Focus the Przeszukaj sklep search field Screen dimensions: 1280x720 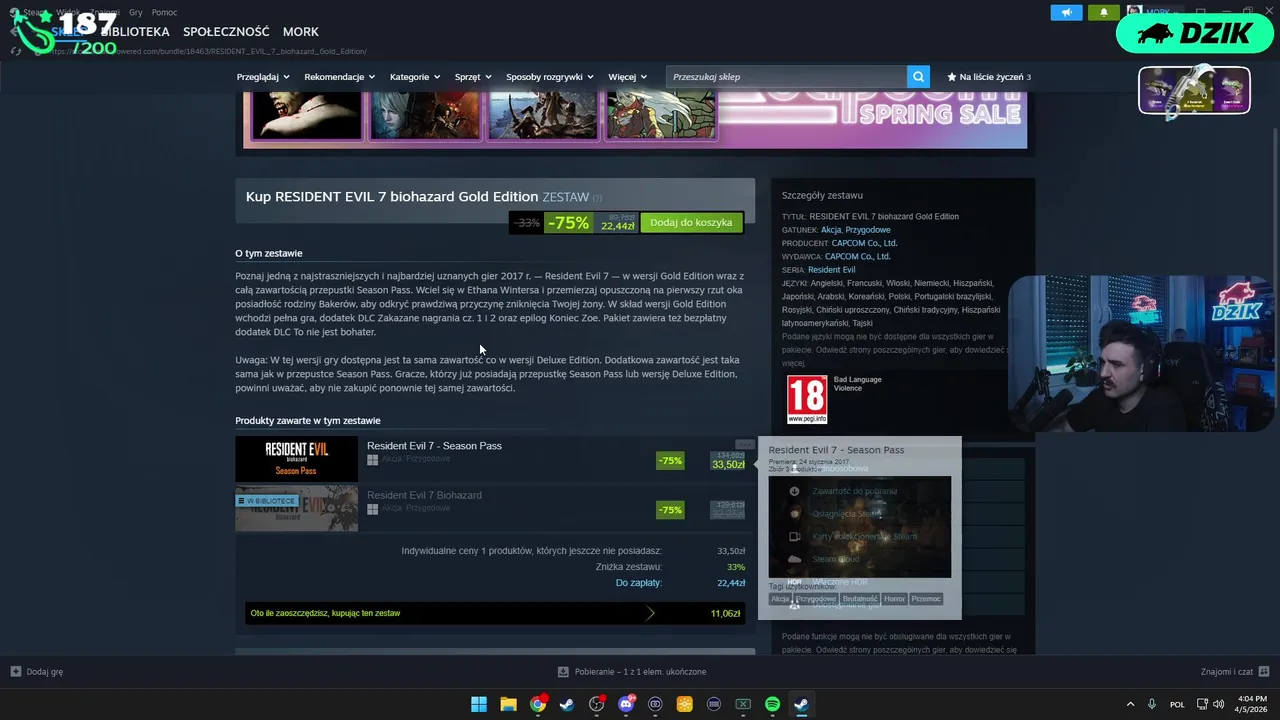point(786,77)
